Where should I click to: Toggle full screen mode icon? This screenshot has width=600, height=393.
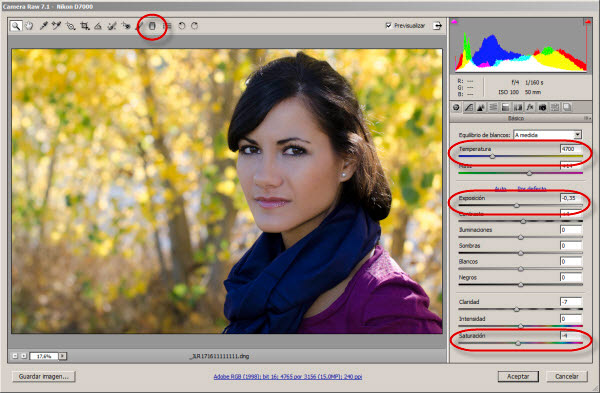437,26
